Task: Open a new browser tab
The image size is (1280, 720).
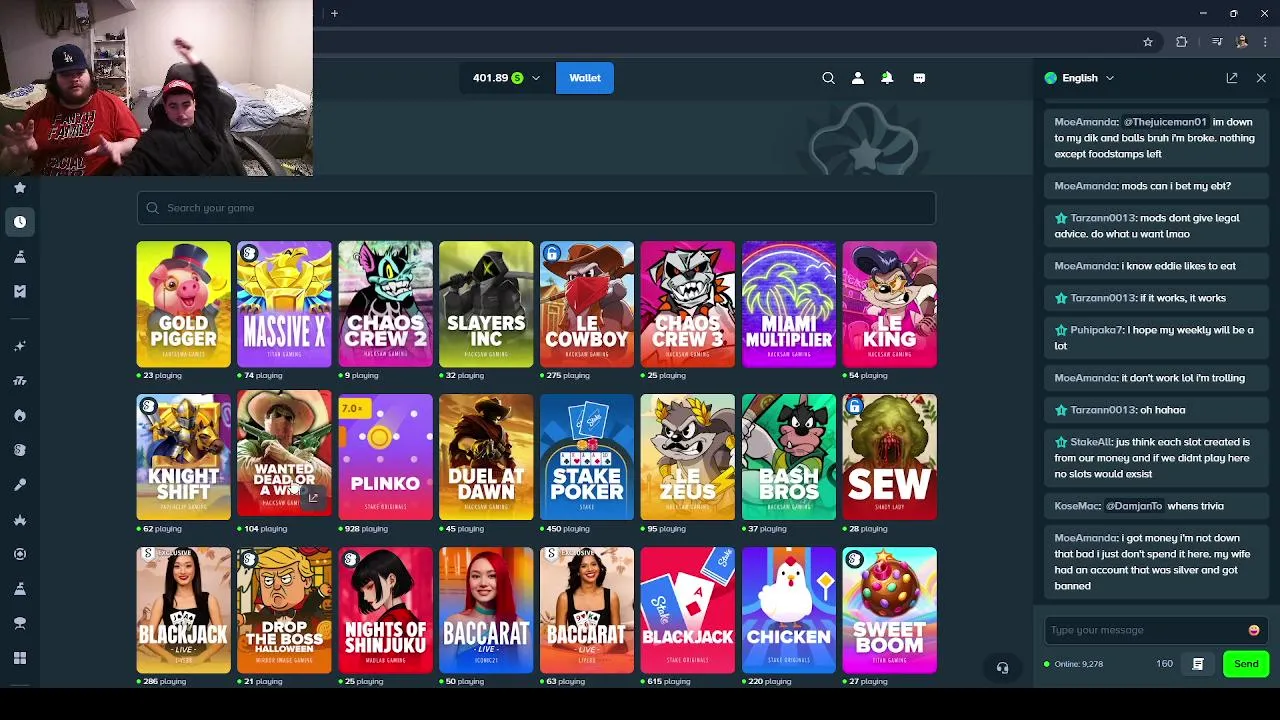Action: click(x=334, y=13)
